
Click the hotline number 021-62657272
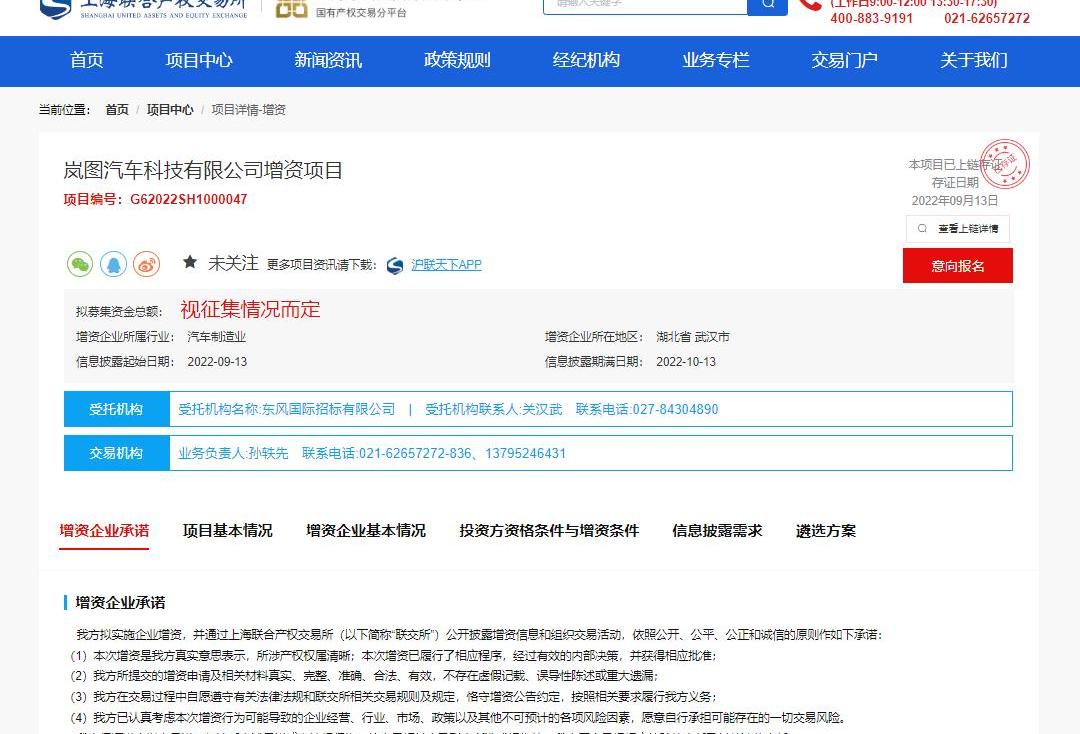pos(987,19)
